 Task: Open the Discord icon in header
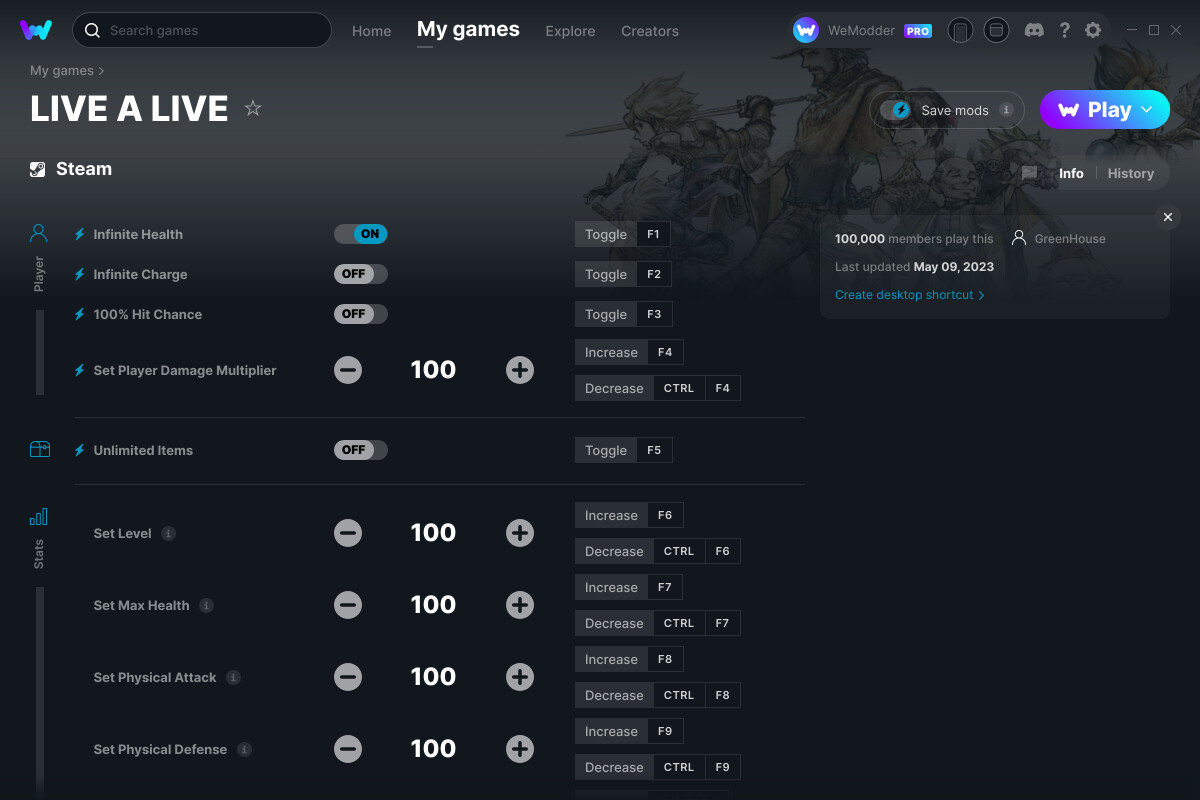click(x=1035, y=30)
